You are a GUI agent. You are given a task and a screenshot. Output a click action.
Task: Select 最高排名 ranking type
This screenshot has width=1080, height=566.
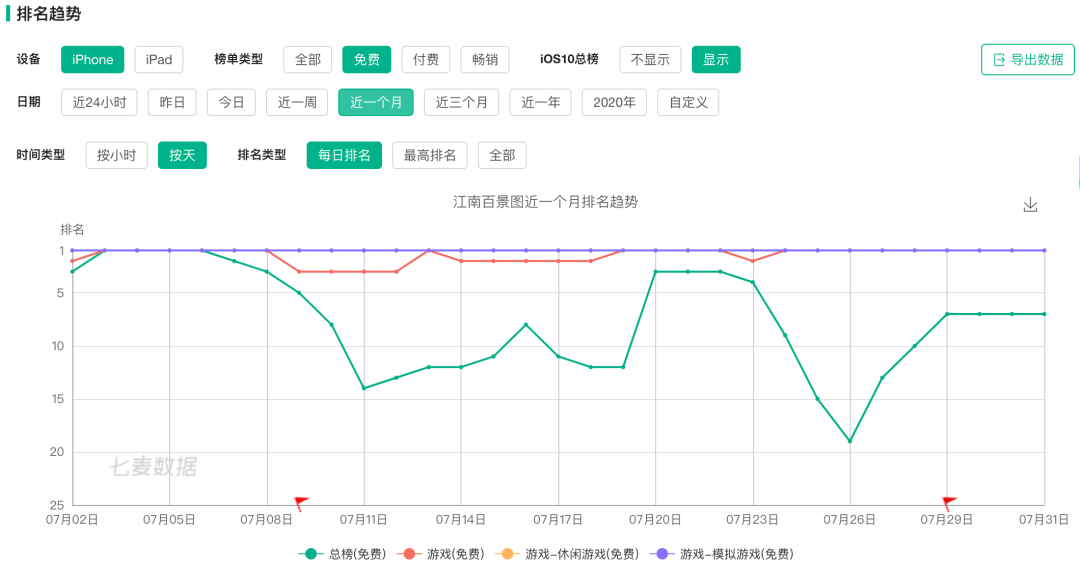pos(430,155)
